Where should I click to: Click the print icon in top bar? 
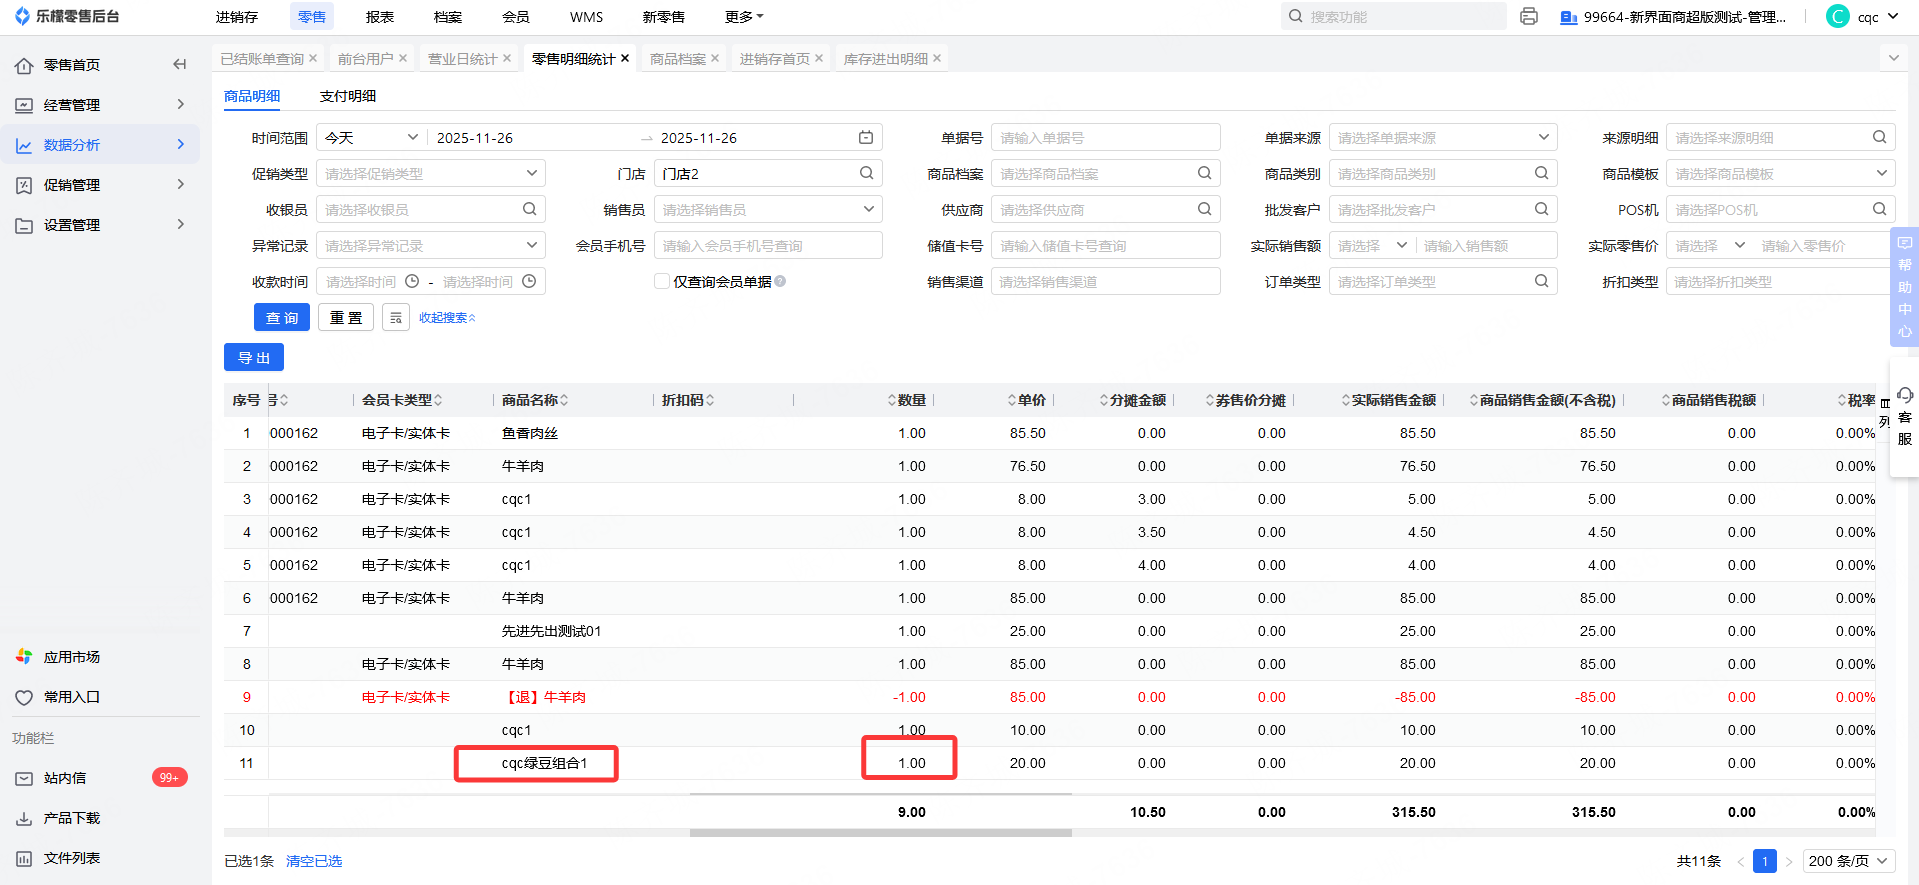click(x=1529, y=17)
